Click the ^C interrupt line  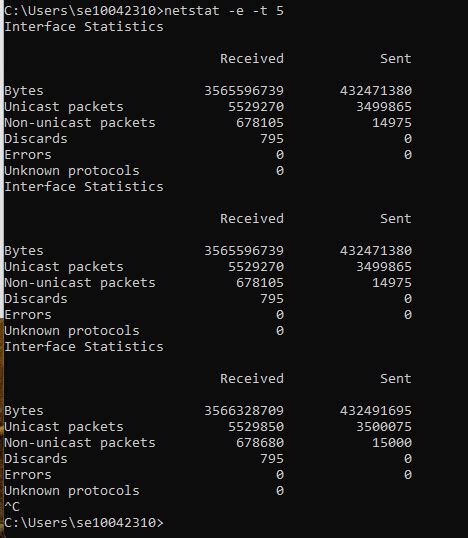pos(12,506)
